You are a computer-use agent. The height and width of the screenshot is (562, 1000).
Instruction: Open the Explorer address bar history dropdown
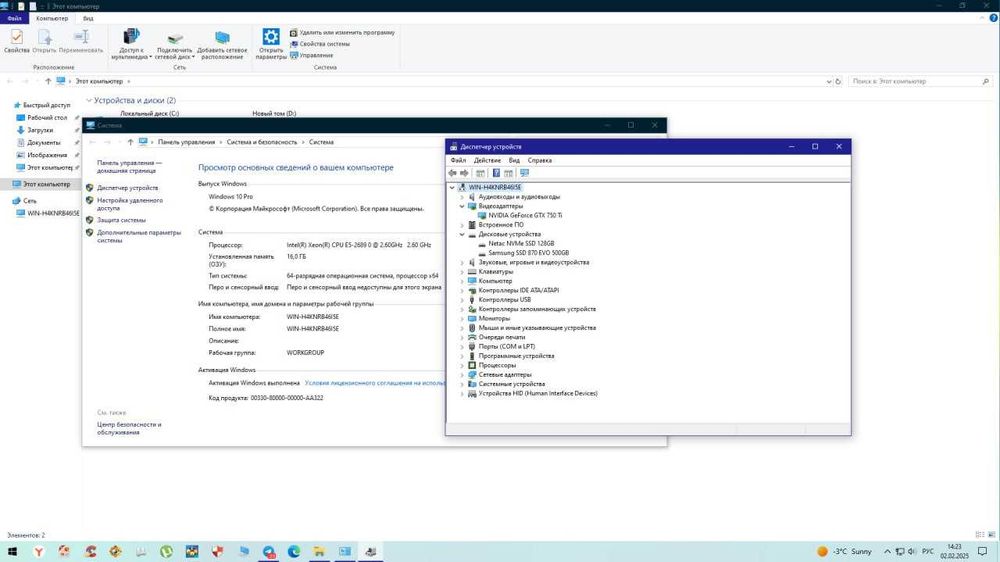(x=828, y=81)
